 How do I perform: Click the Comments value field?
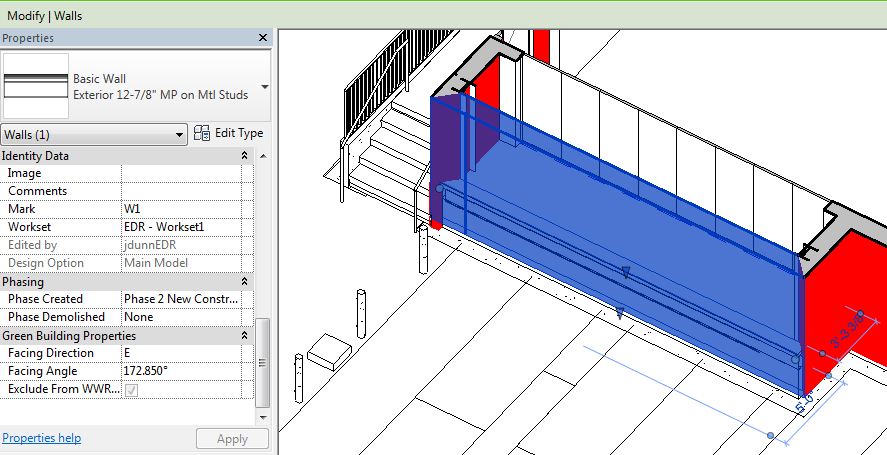(x=181, y=191)
